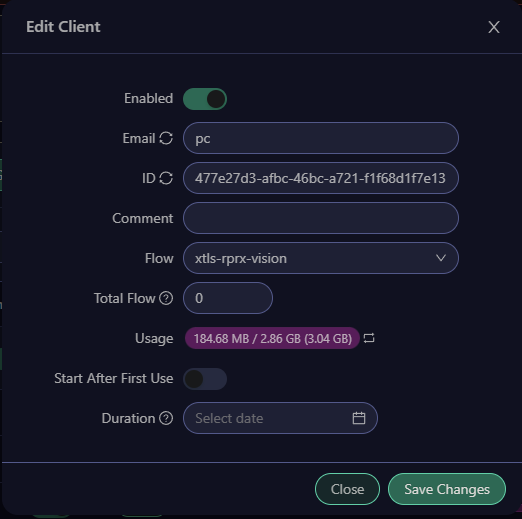Show the Total Flow help tooltip icon
This screenshot has width=522, height=519.
[166, 298]
